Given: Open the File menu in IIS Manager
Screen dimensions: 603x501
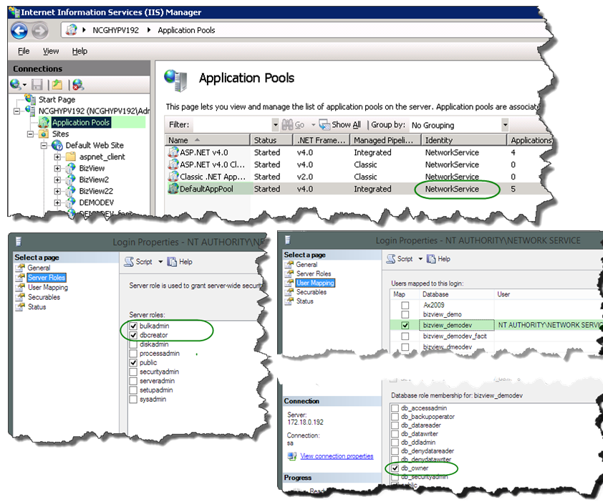Looking at the screenshot, I should pyautogui.click(x=23, y=51).
